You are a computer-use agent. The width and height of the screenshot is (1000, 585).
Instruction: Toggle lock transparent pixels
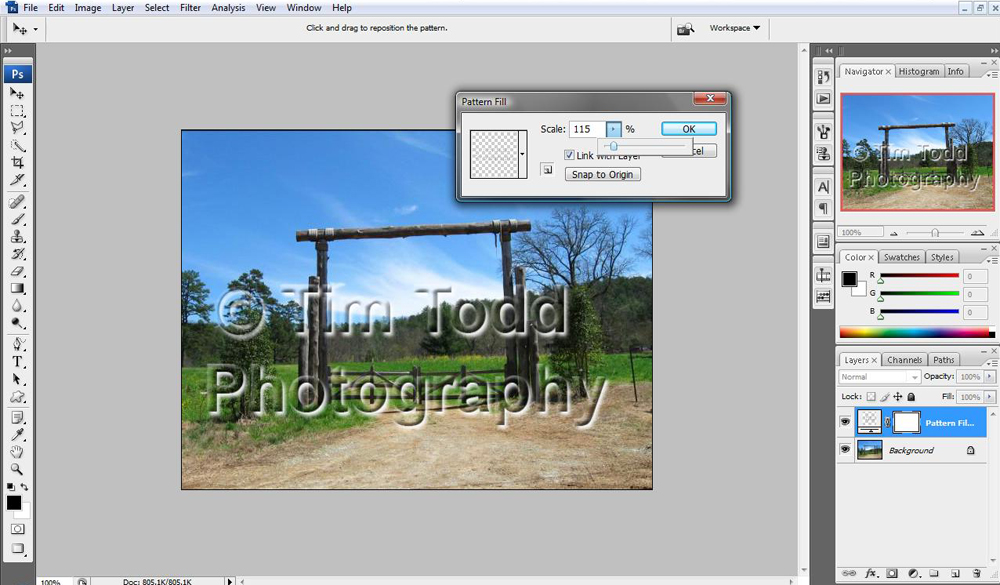[871, 397]
